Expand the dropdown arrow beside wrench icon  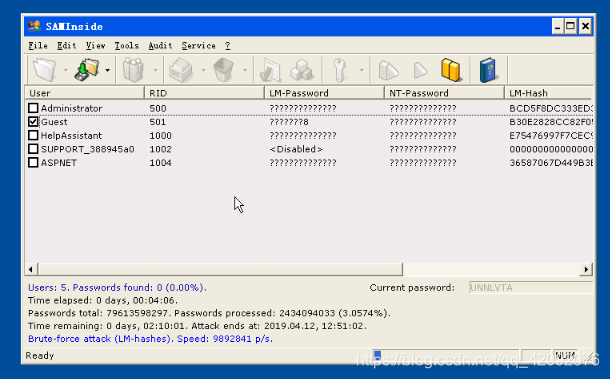coord(362,70)
